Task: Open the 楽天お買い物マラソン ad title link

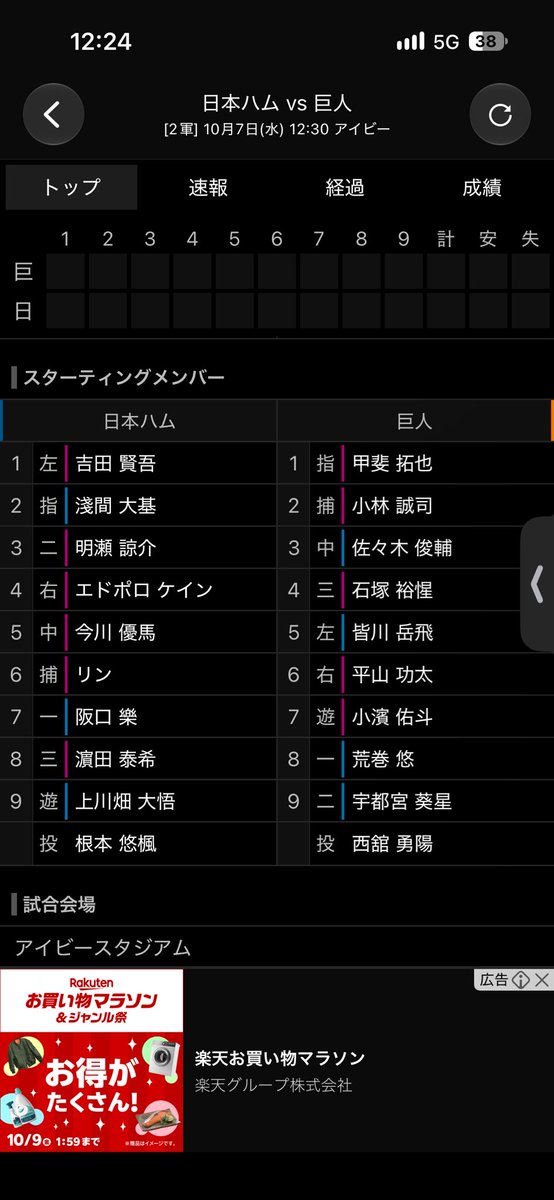Action: (280, 1058)
